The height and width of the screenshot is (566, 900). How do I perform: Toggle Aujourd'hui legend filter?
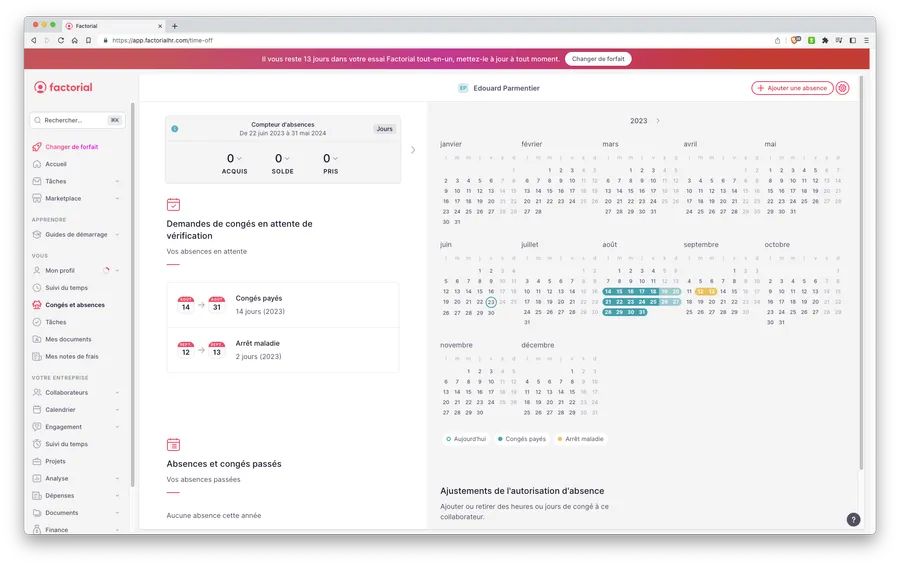tap(466, 439)
